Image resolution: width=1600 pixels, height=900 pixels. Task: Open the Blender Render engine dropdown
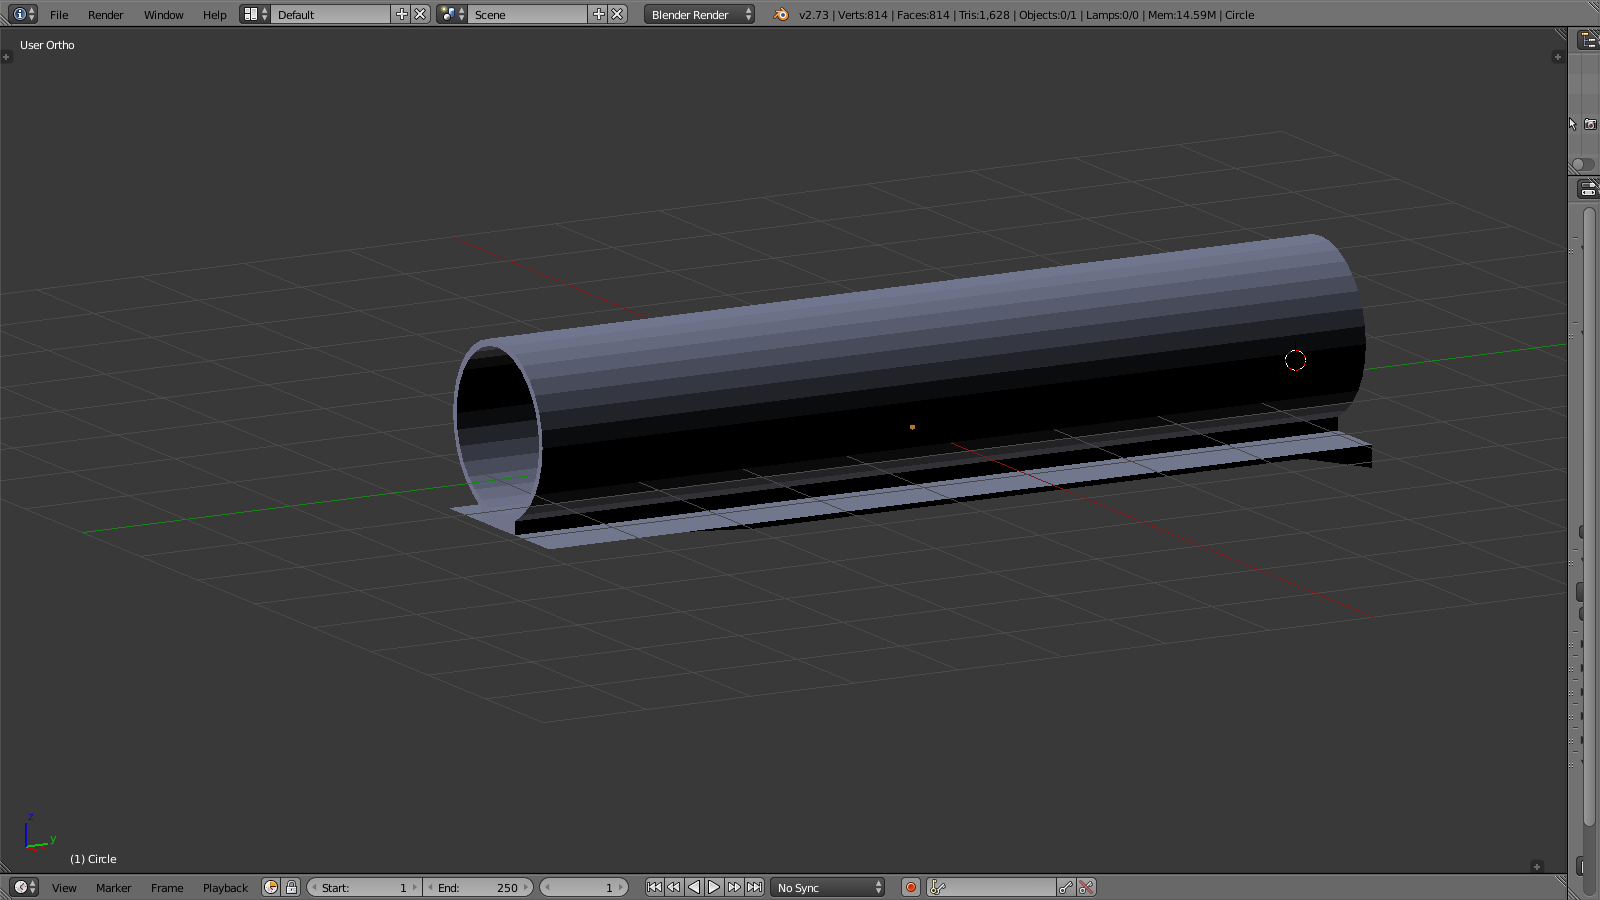(x=699, y=15)
